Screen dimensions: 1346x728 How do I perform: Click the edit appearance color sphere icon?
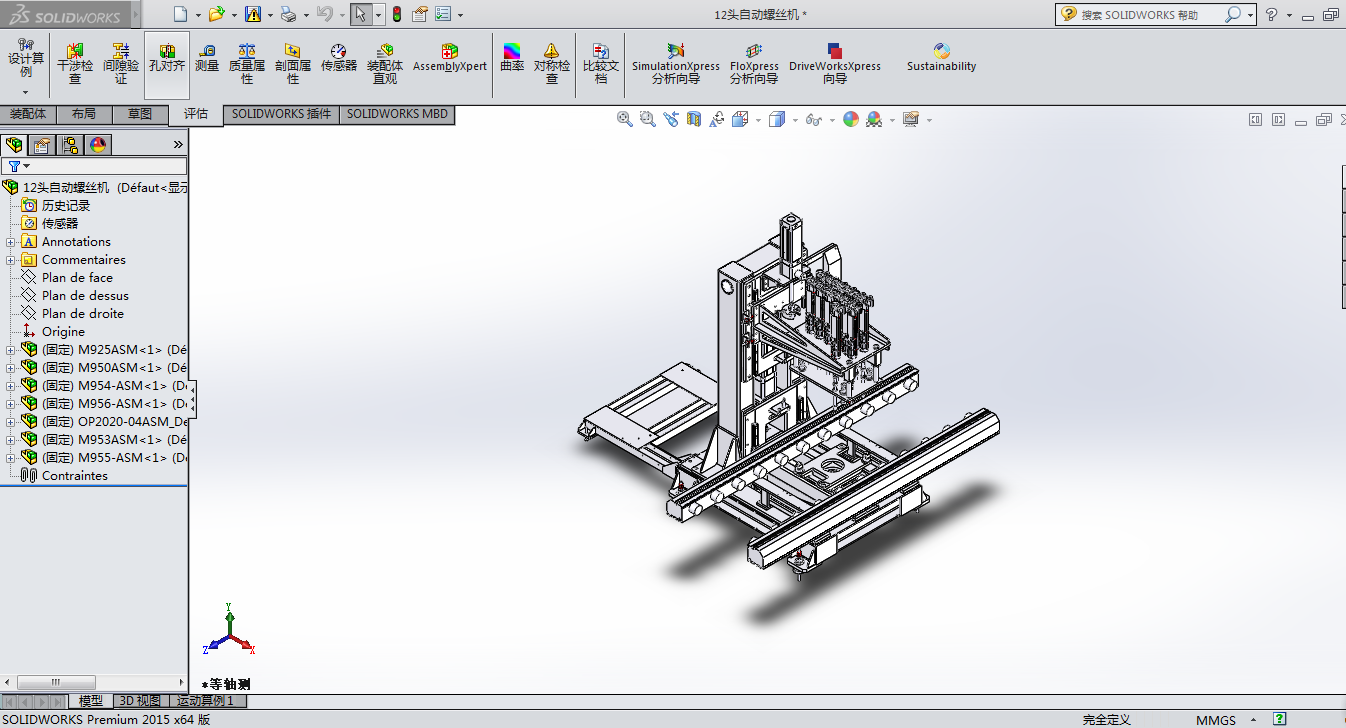click(x=850, y=120)
